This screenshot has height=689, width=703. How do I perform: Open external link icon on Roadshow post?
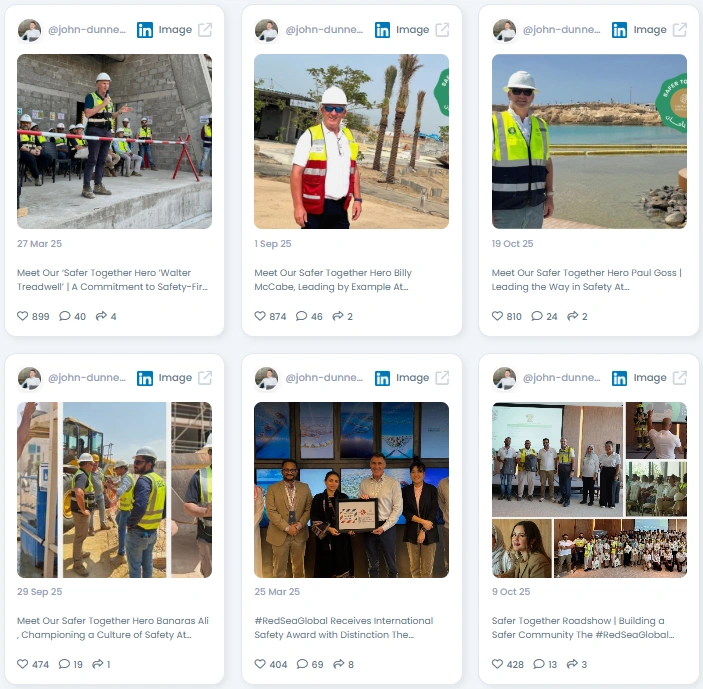pyautogui.click(x=680, y=378)
